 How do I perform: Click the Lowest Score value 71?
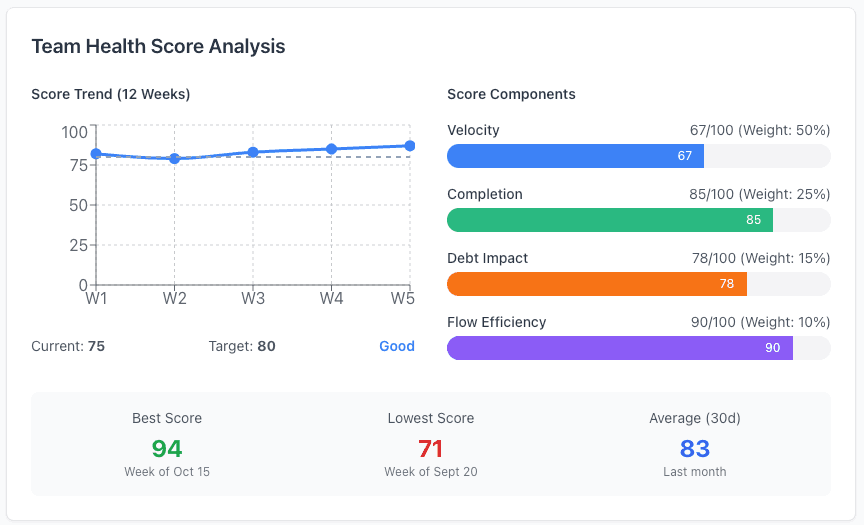tap(430, 449)
